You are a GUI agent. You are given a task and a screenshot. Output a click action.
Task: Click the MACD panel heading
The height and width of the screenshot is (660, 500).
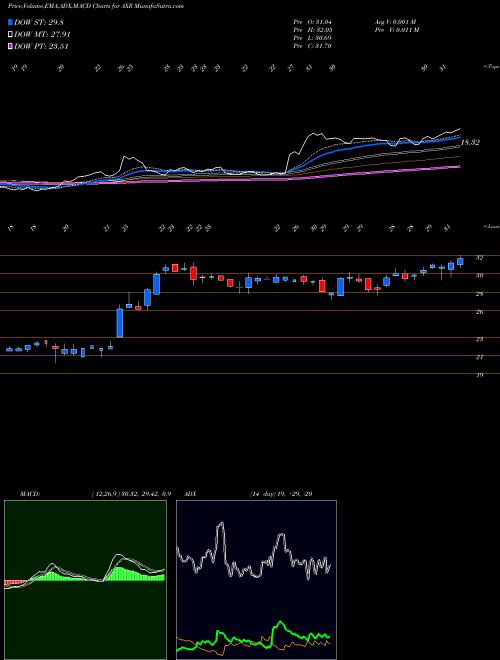pos(30,494)
